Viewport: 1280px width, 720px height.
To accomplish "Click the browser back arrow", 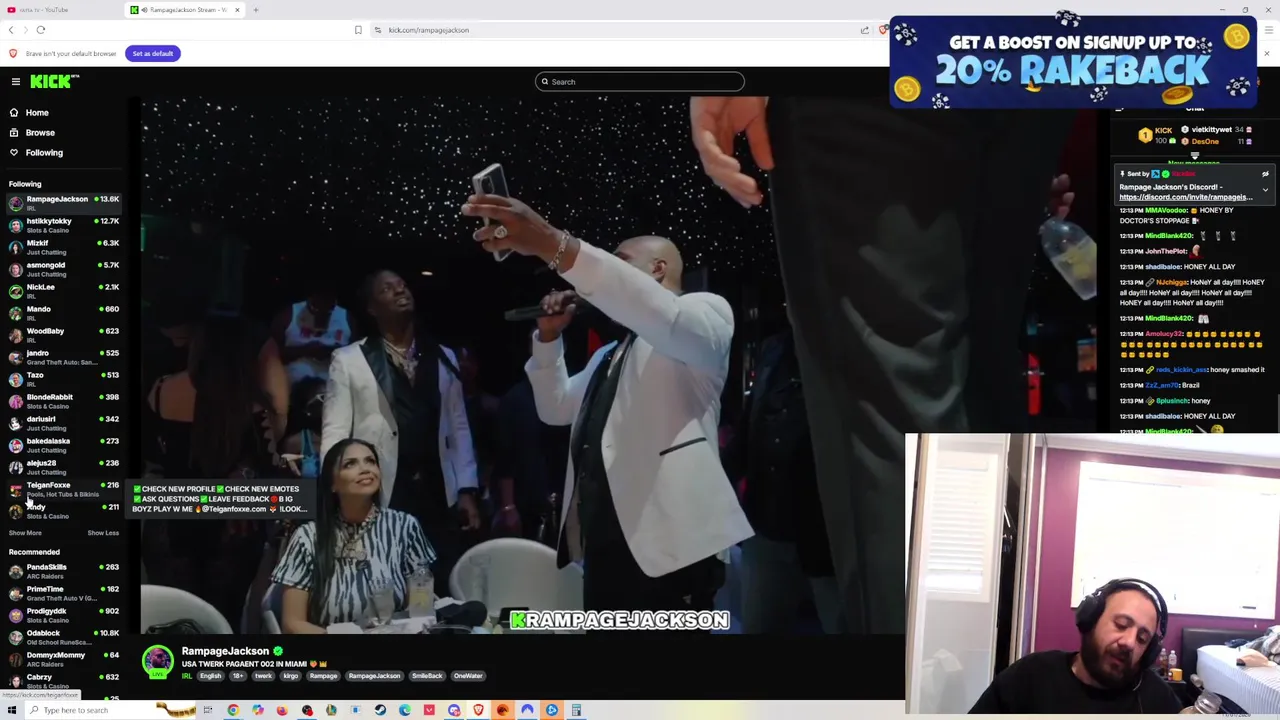I will coord(12,30).
